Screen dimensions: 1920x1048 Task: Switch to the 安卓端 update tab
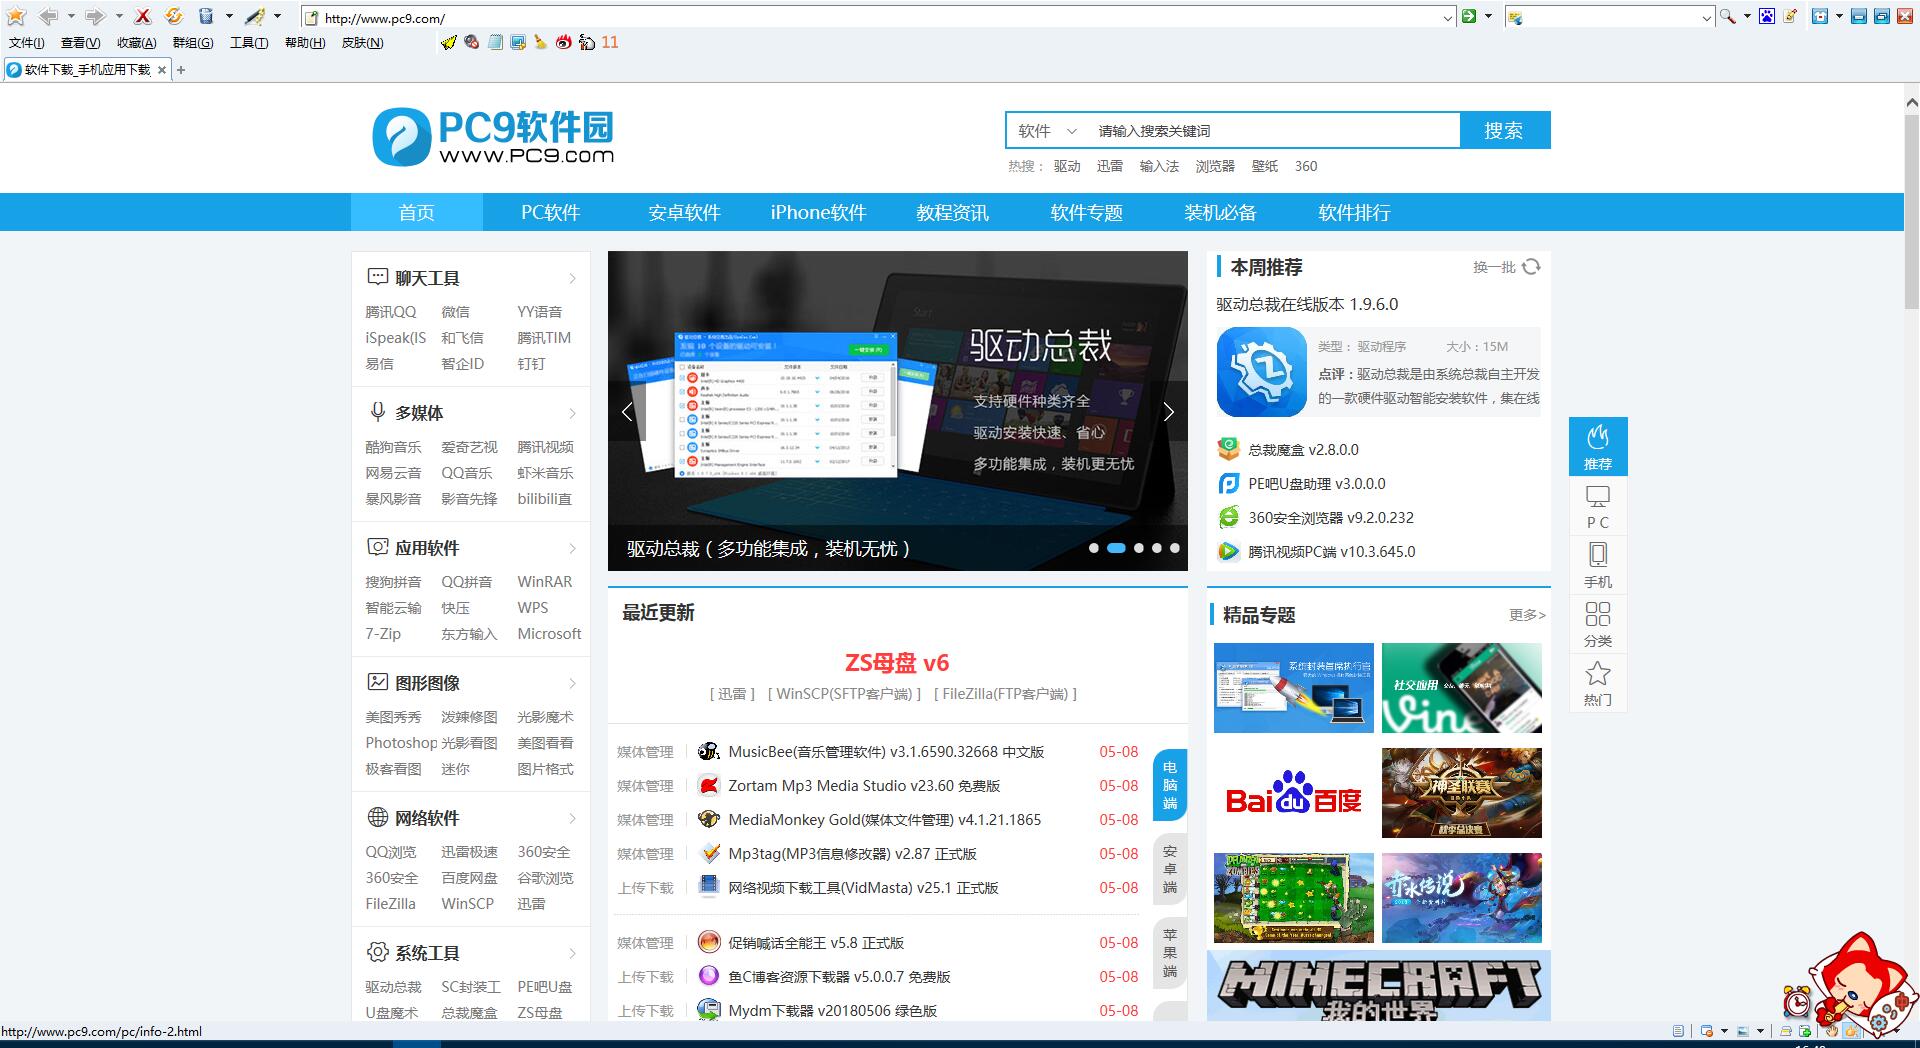[x=1170, y=868]
